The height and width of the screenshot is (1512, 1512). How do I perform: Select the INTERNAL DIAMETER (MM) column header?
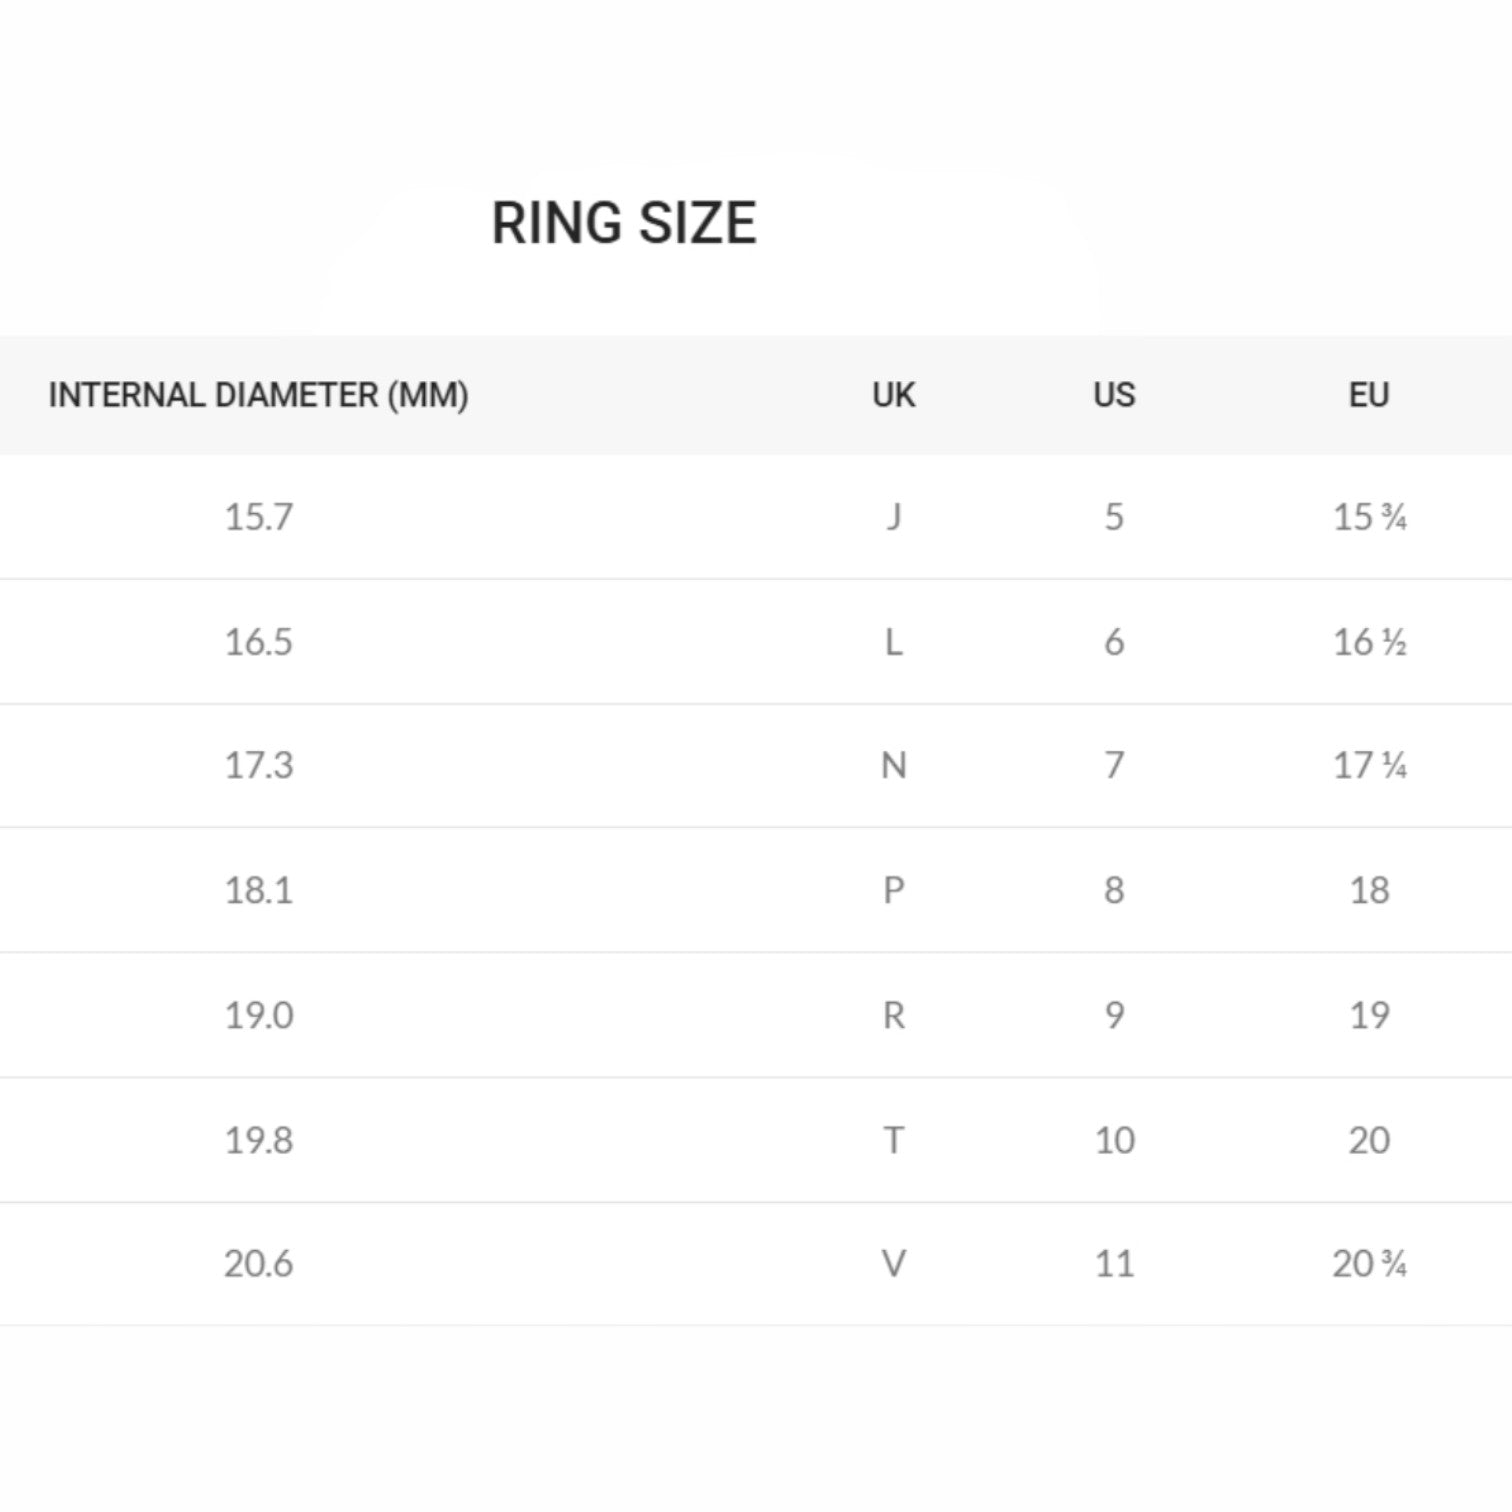click(x=258, y=395)
